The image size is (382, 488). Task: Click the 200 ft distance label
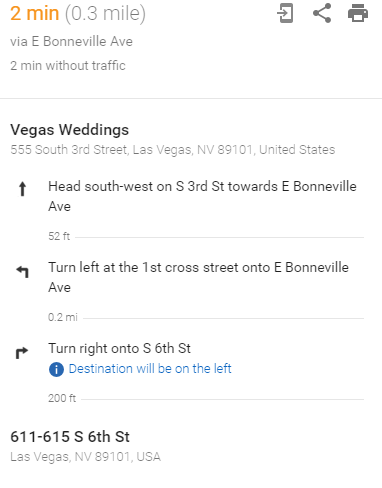pyautogui.click(x=62, y=398)
